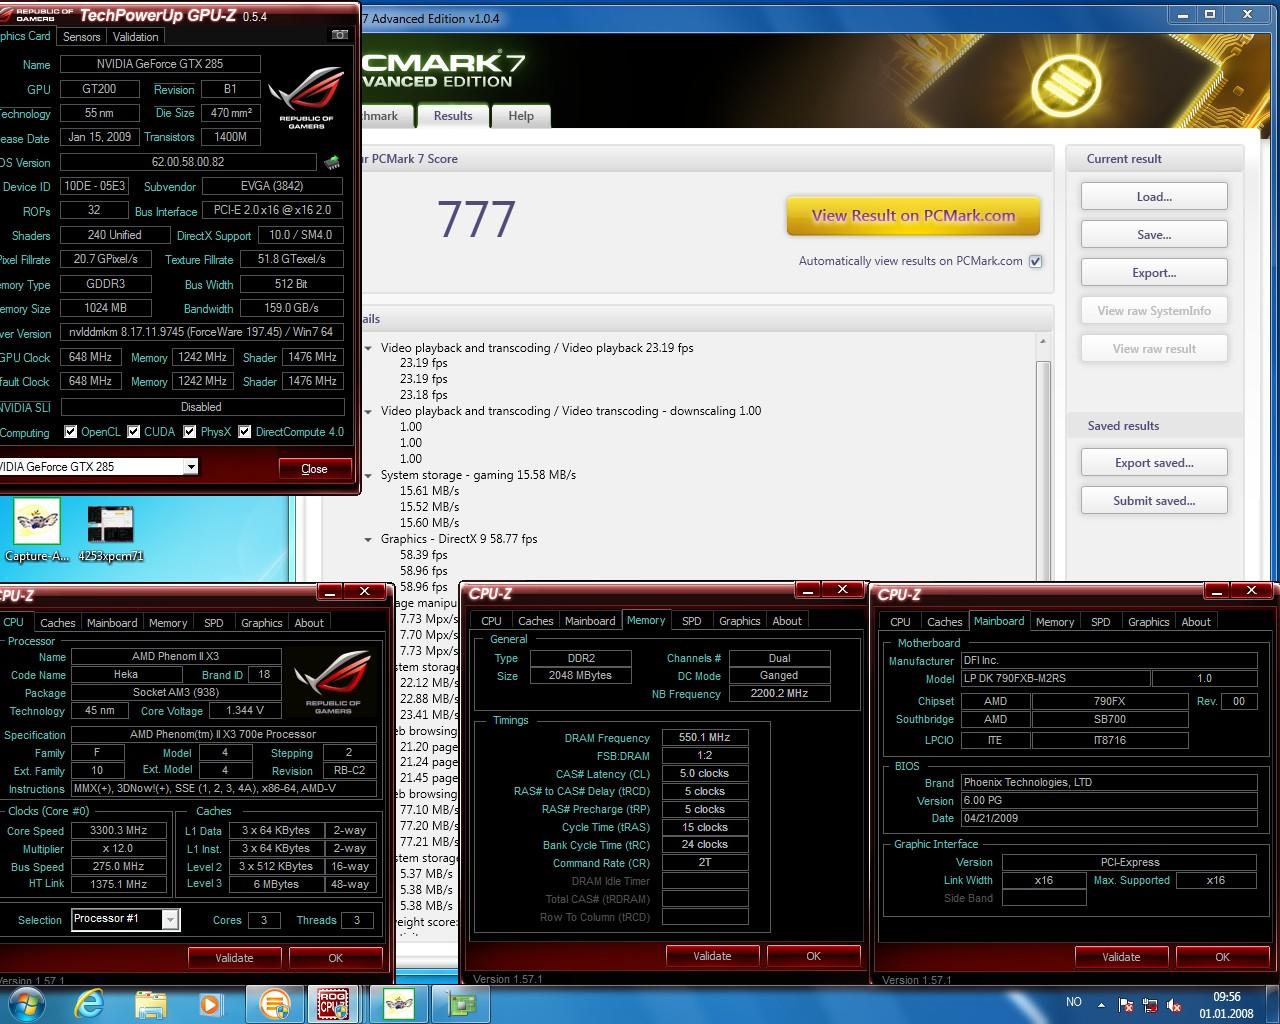
Task: Click the PCMark details scroll up arrow
Action: (1042, 342)
